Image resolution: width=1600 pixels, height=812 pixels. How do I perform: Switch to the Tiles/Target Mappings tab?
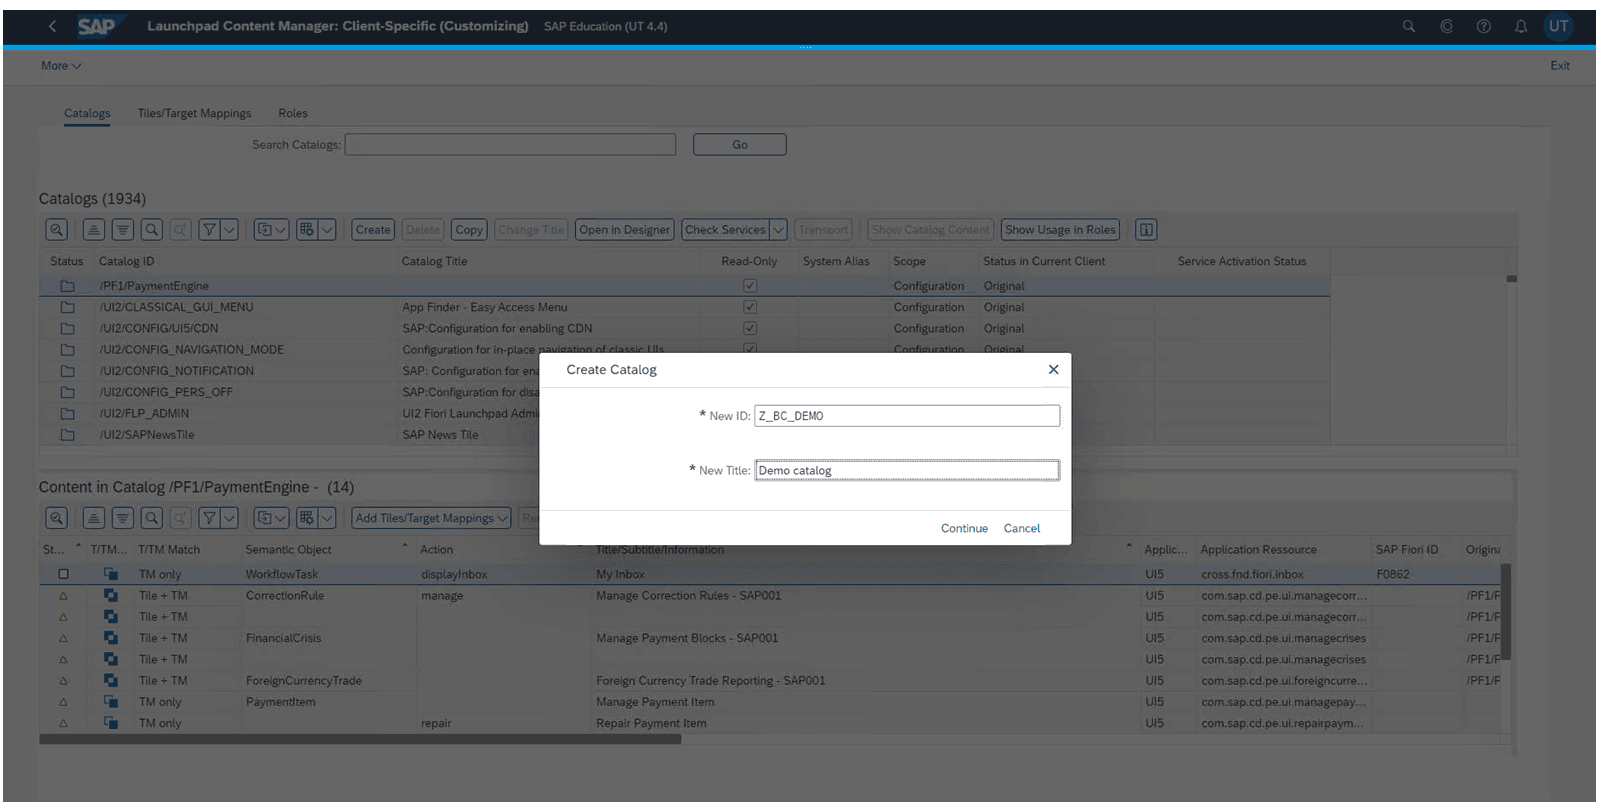coord(194,114)
